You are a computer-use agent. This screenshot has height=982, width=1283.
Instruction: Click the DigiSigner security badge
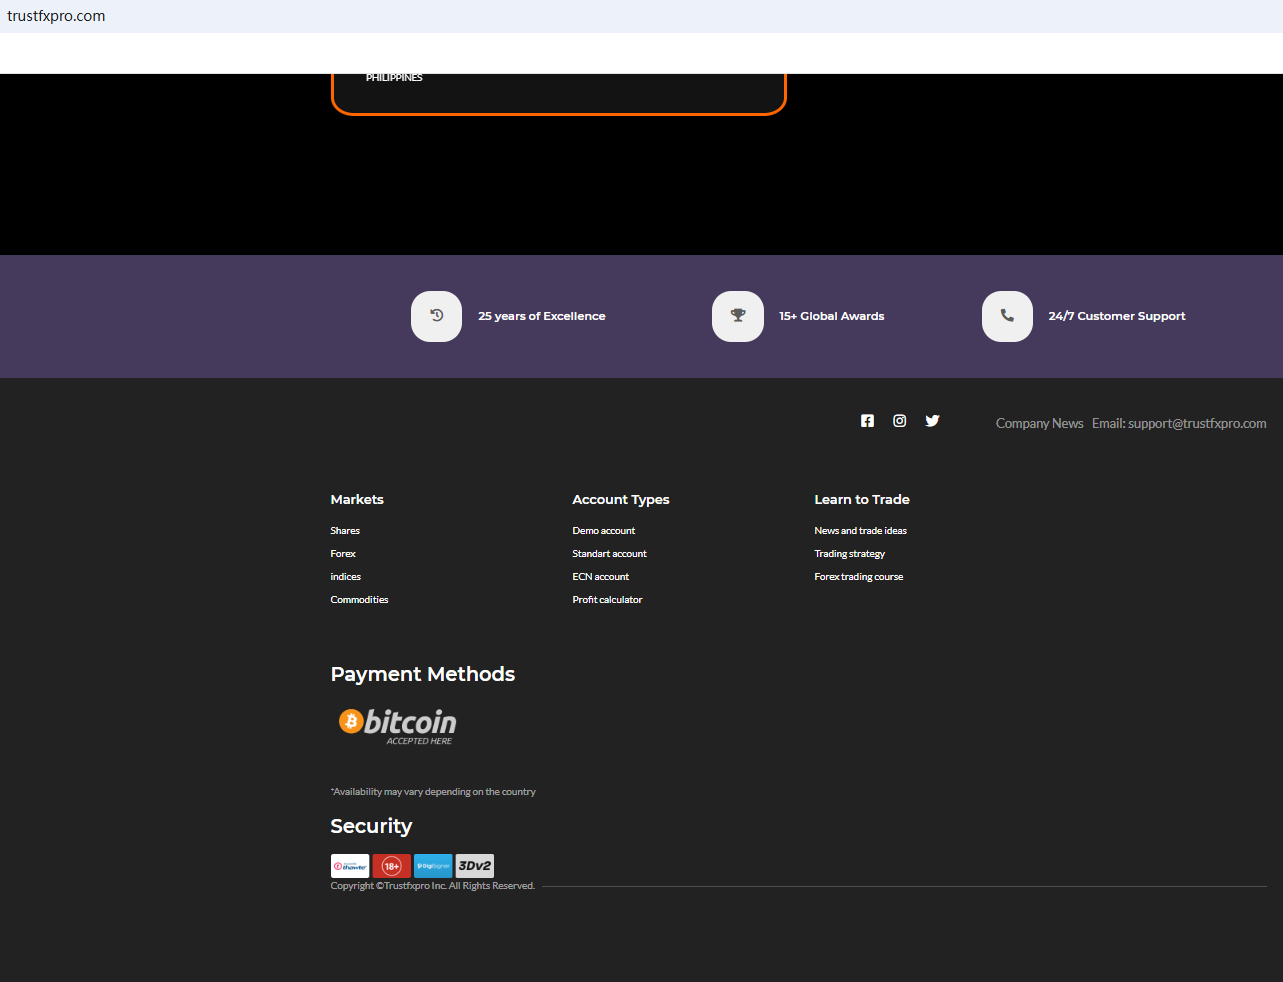433,866
